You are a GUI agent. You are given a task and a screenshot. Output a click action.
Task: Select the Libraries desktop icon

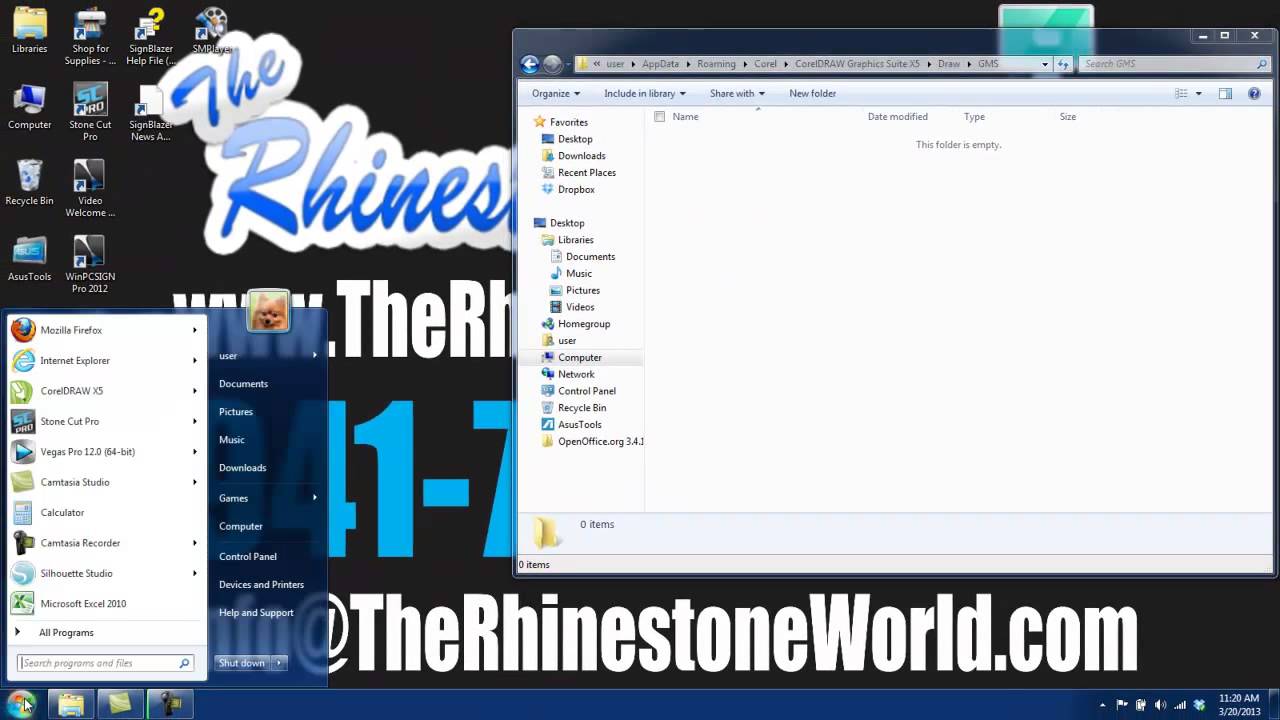point(30,30)
